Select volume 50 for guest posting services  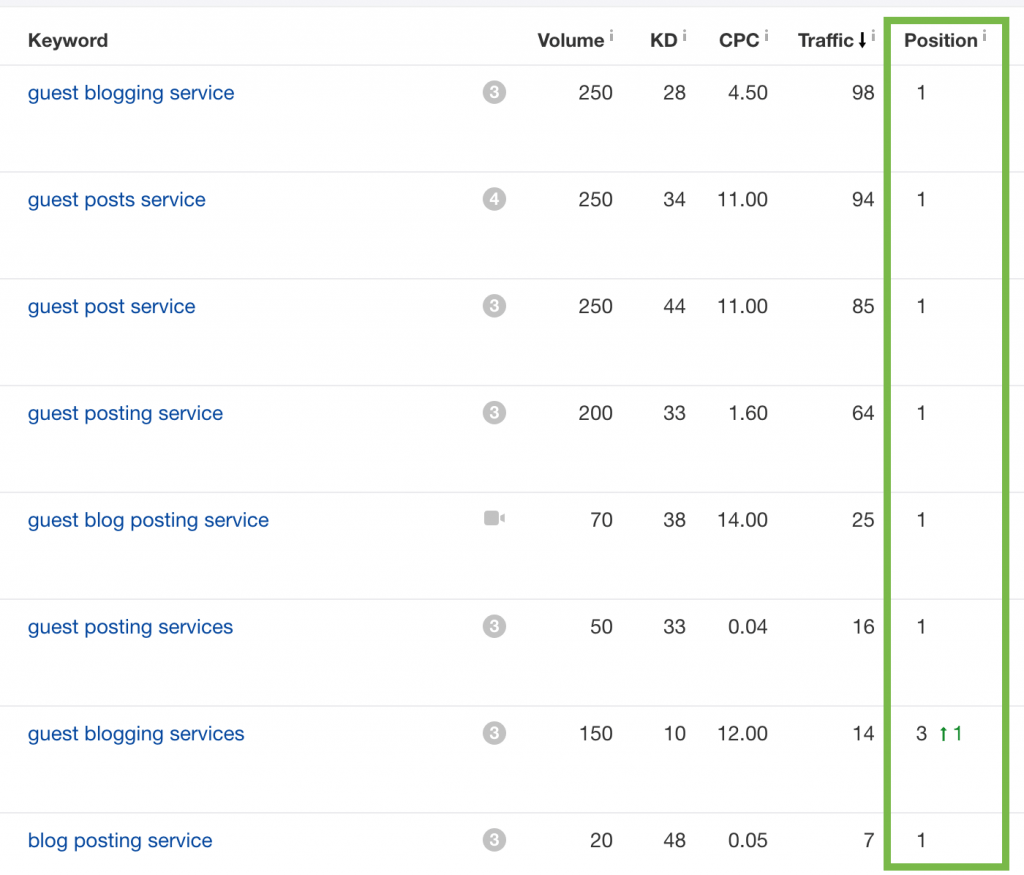pyautogui.click(x=601, y=627)
